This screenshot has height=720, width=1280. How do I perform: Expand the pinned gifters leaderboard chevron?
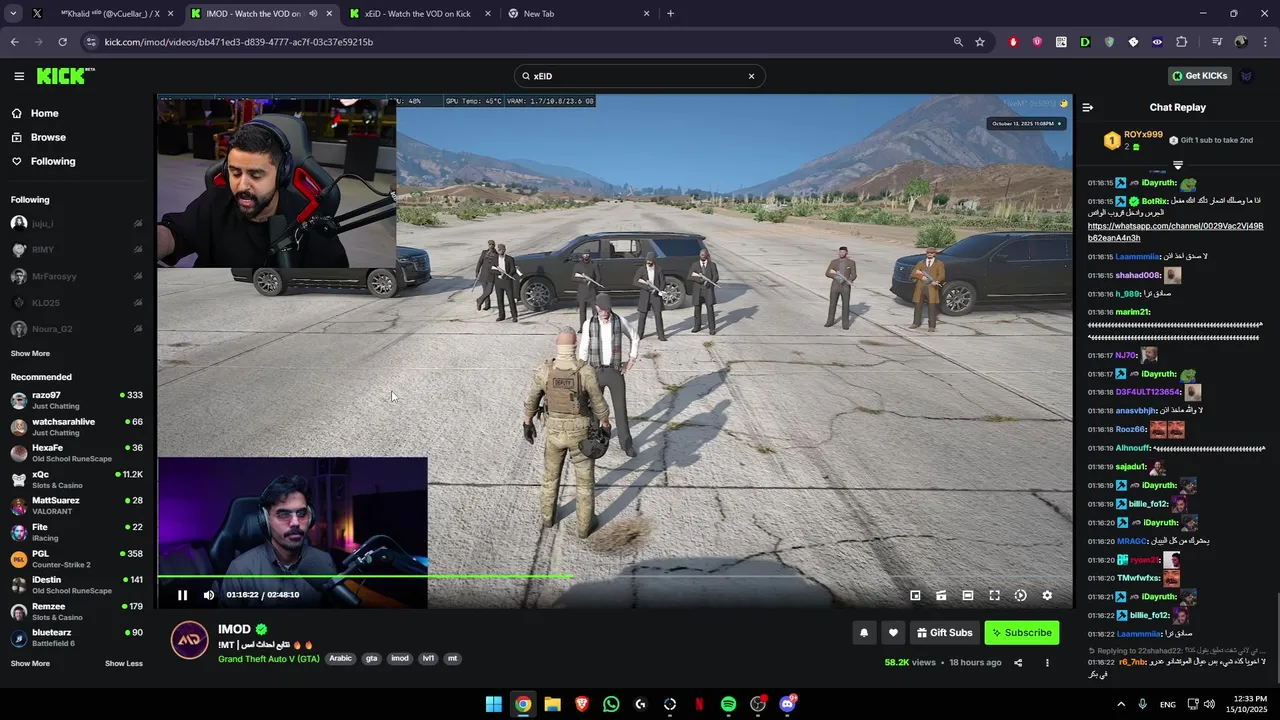[x=1178, y=165]
